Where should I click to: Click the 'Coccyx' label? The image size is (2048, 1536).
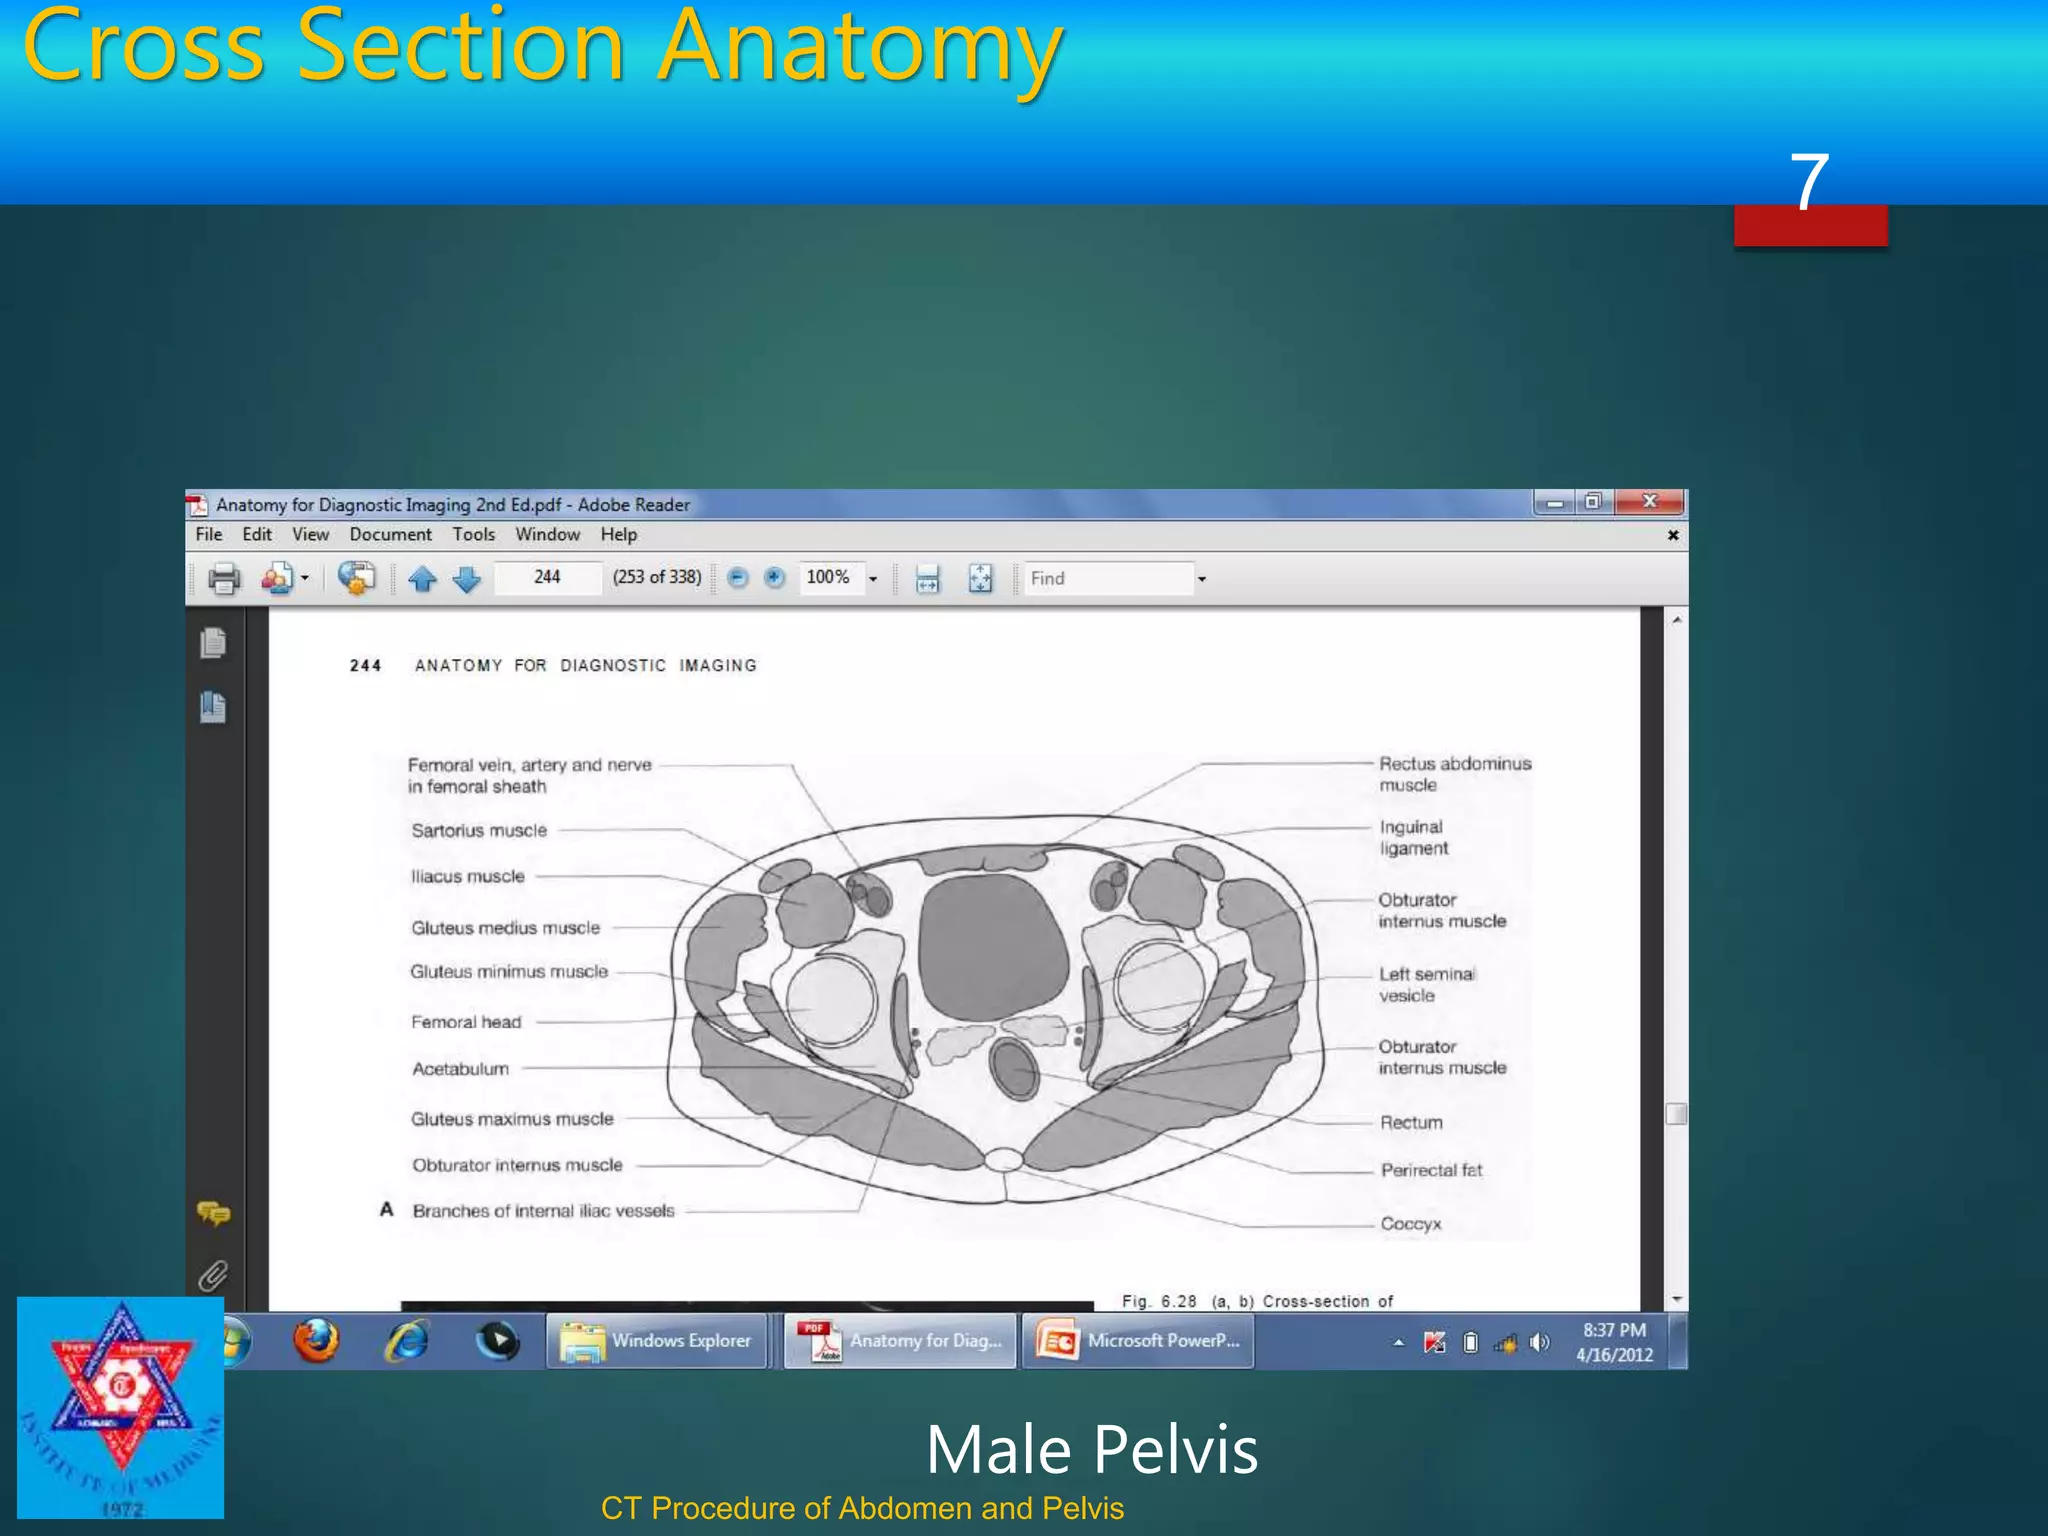click(x=1410, y=1224)
